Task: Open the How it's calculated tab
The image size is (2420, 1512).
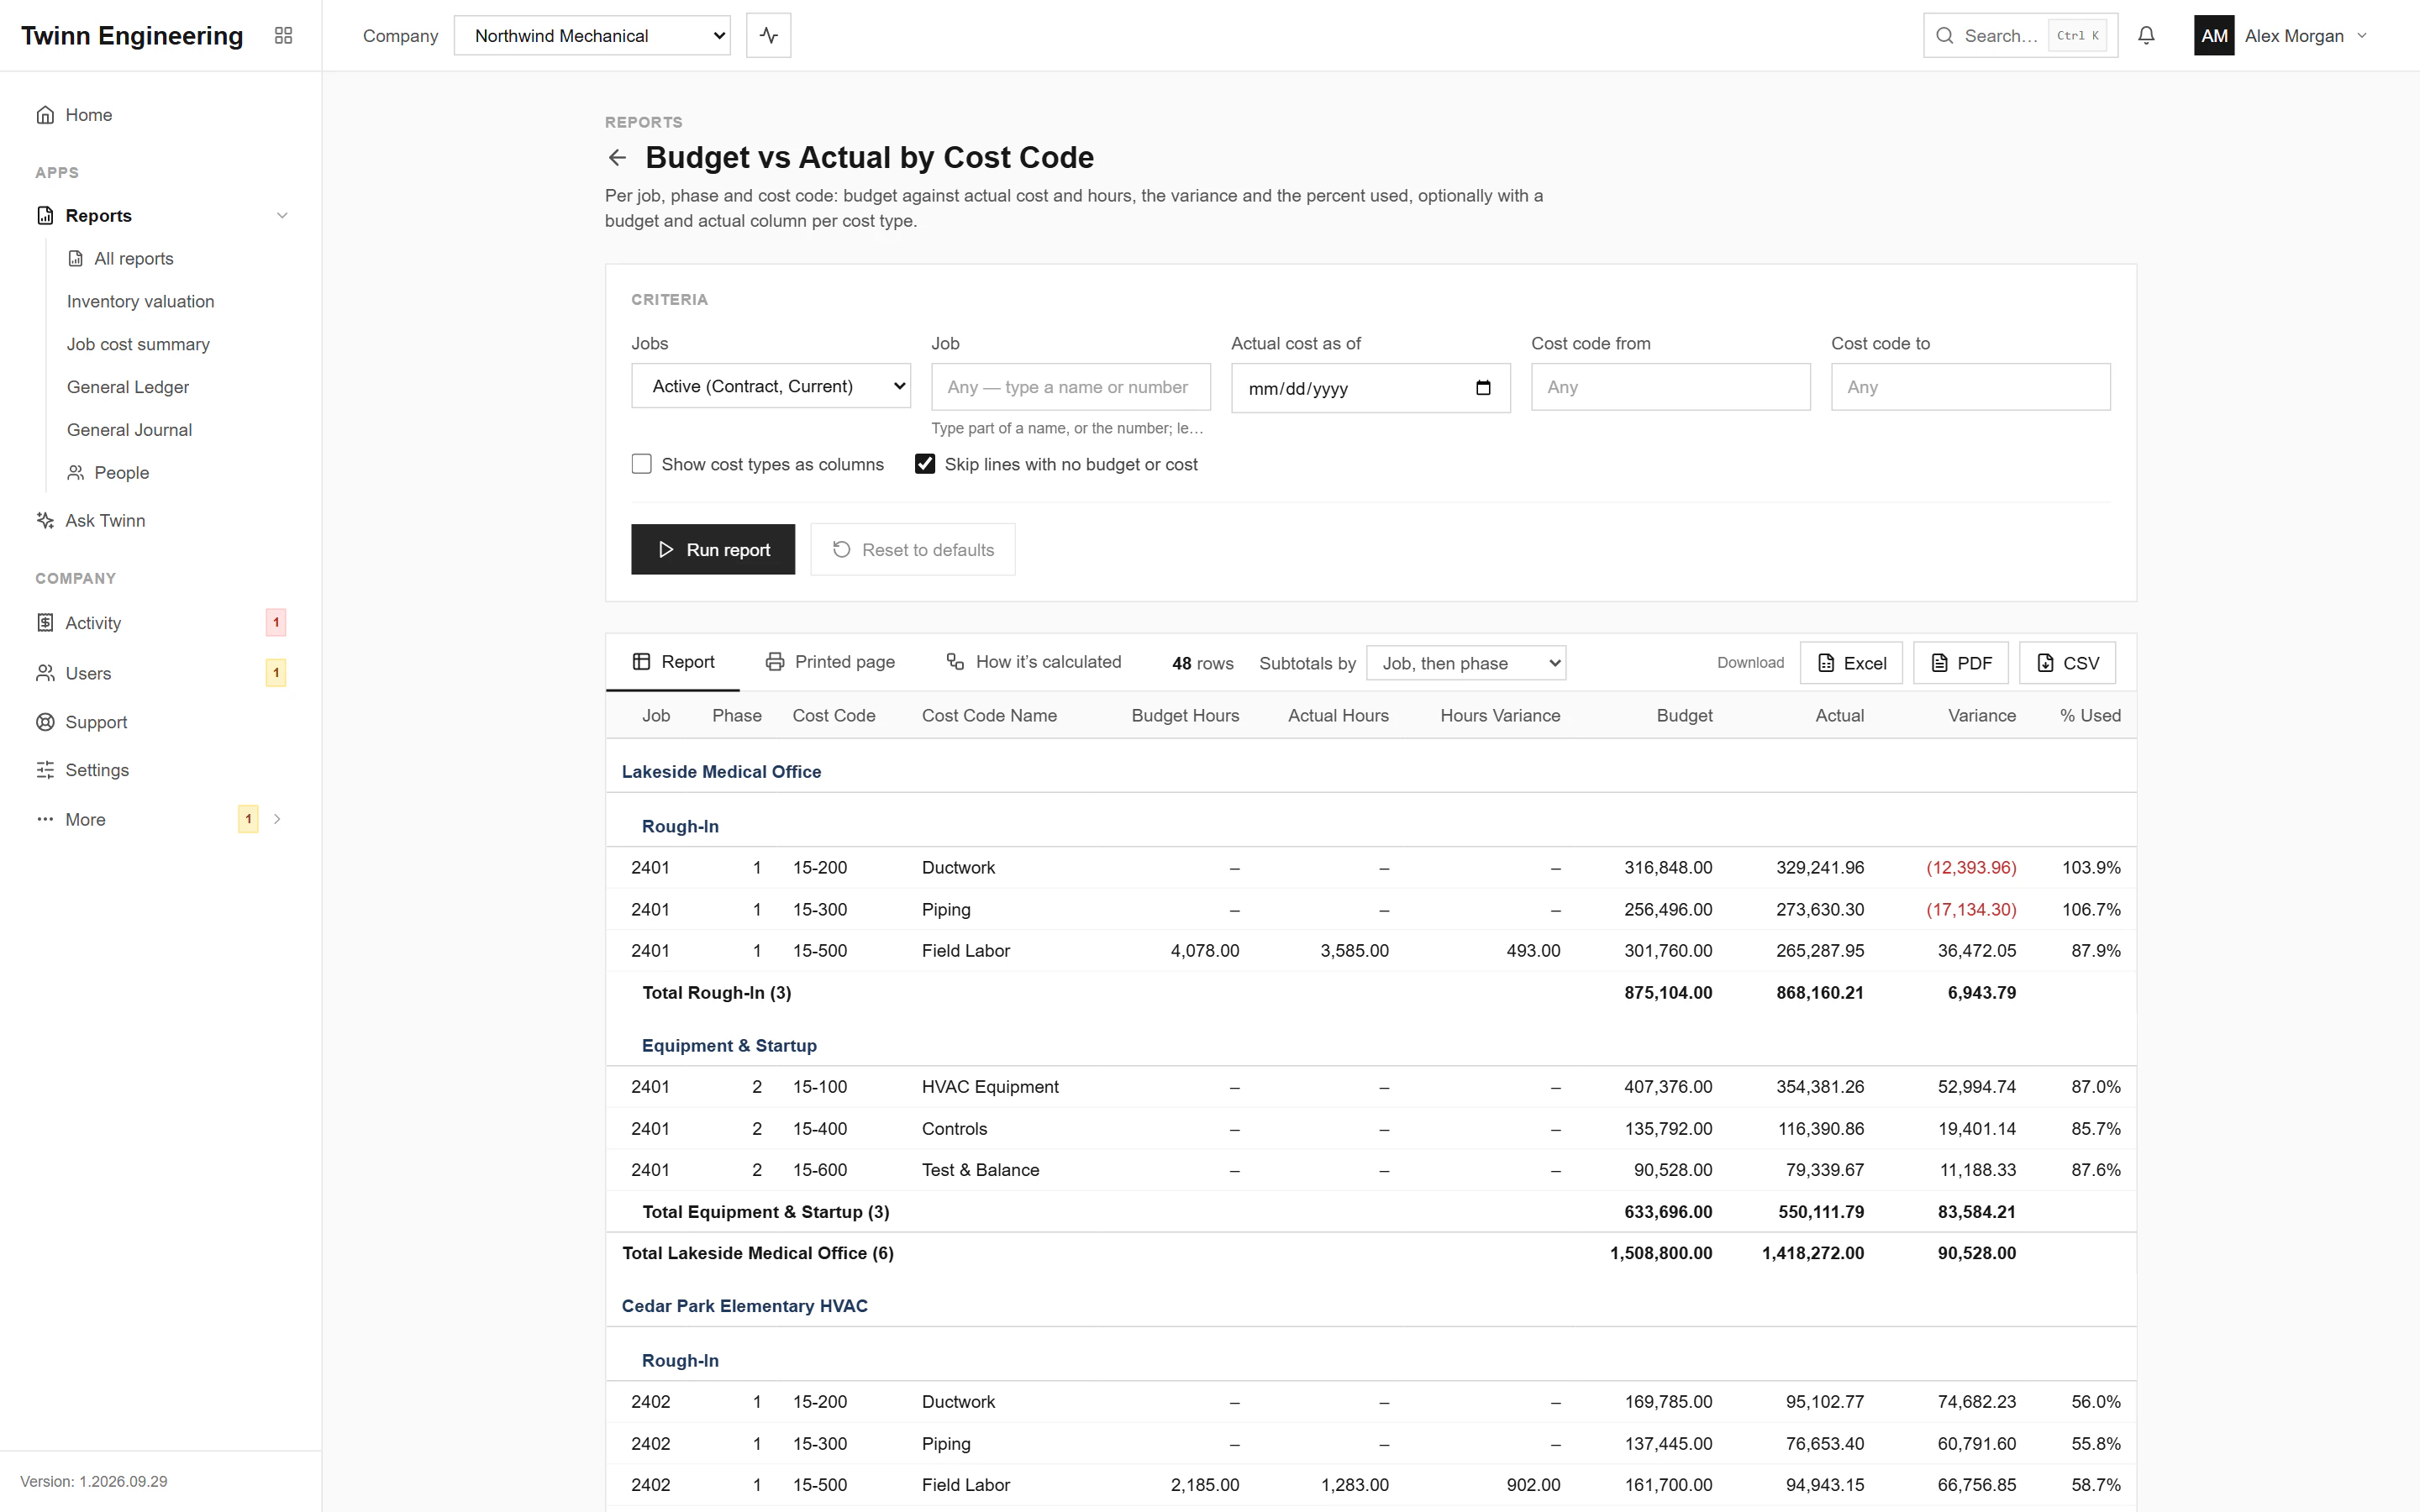Action: pyautogui.click(x=1034, y=662)
